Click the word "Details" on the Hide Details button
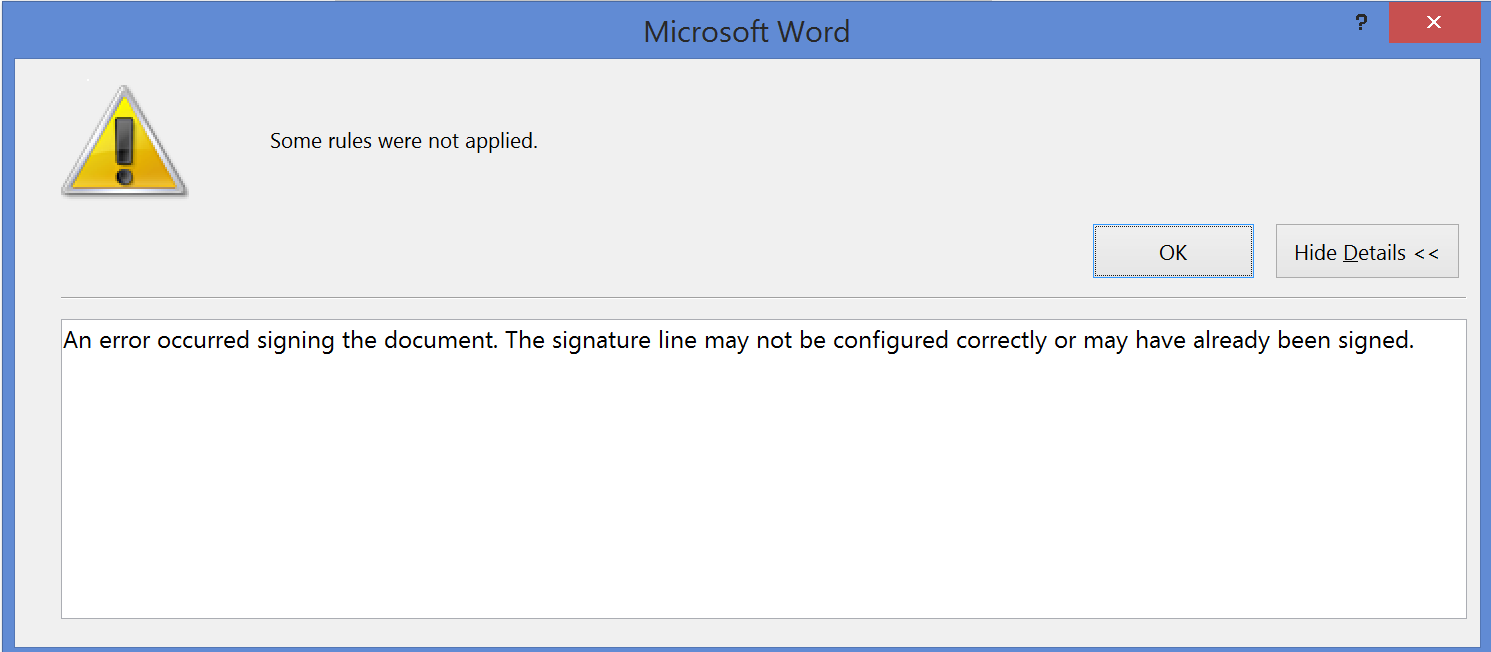This screenshot has width=1491, height=652. 1375,253
